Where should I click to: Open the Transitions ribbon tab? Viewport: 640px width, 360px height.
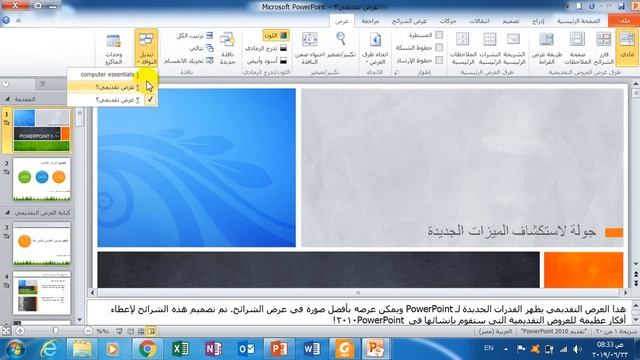(x=479, y=21)
